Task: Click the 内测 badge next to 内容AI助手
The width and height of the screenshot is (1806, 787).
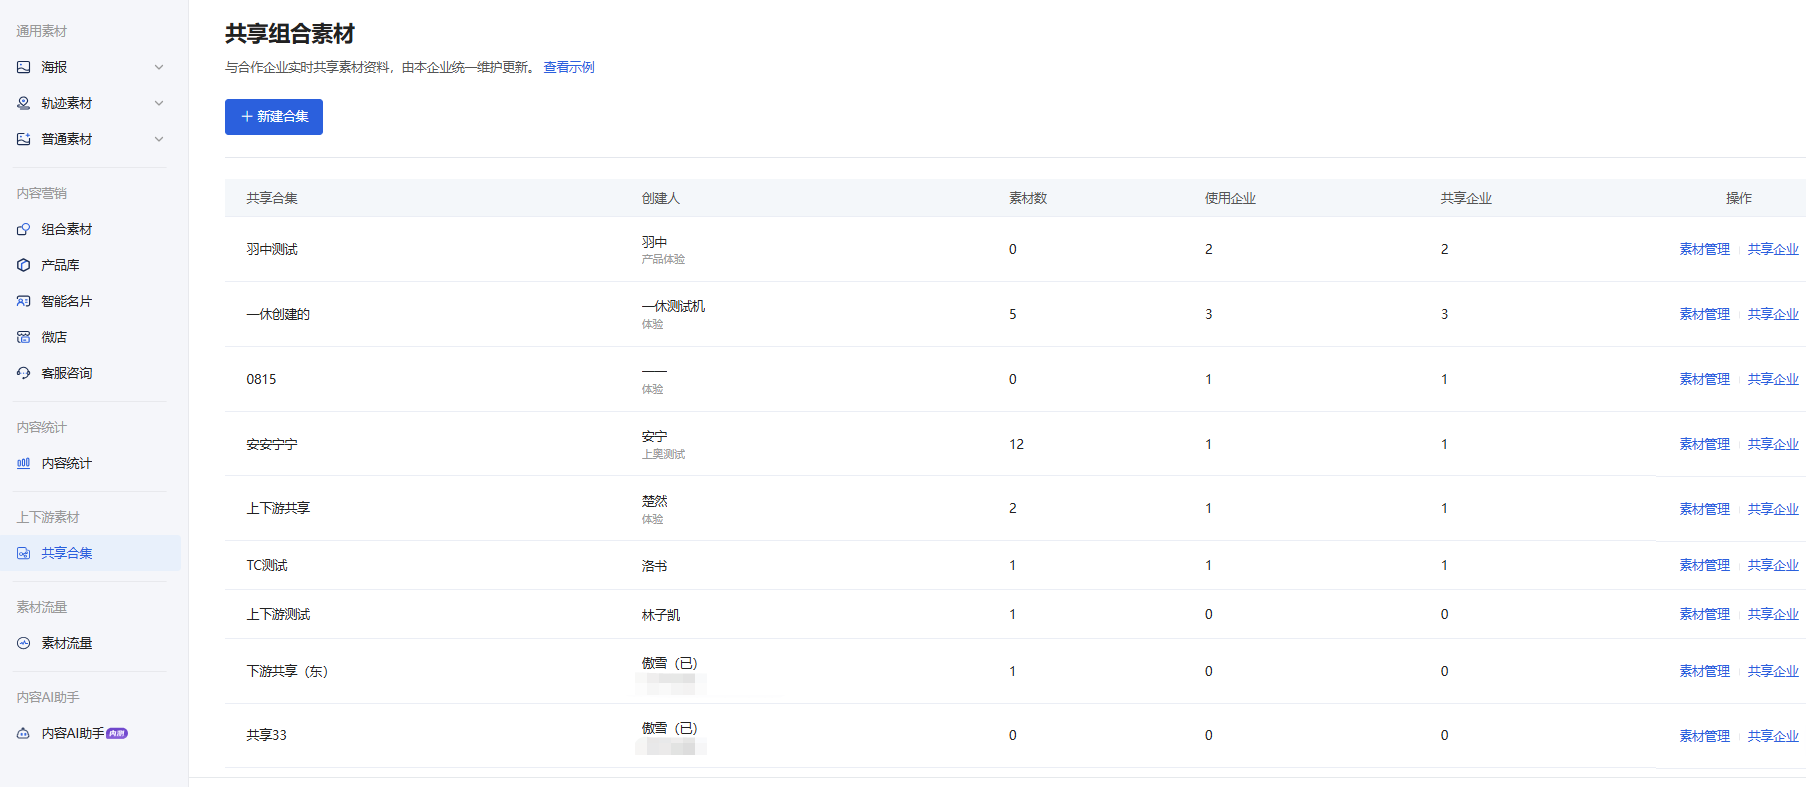Action: pos(117,733)
